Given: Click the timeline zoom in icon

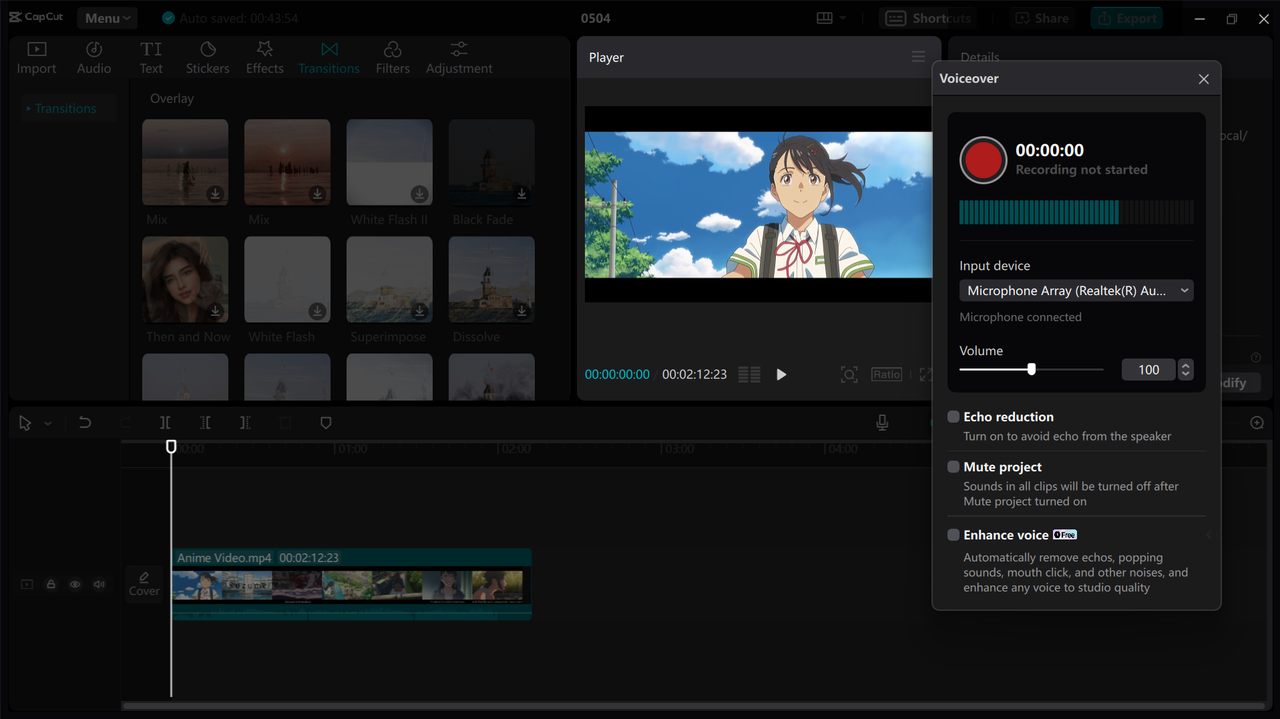Looking at the screenshot, I should click(x=1257, y=423).
